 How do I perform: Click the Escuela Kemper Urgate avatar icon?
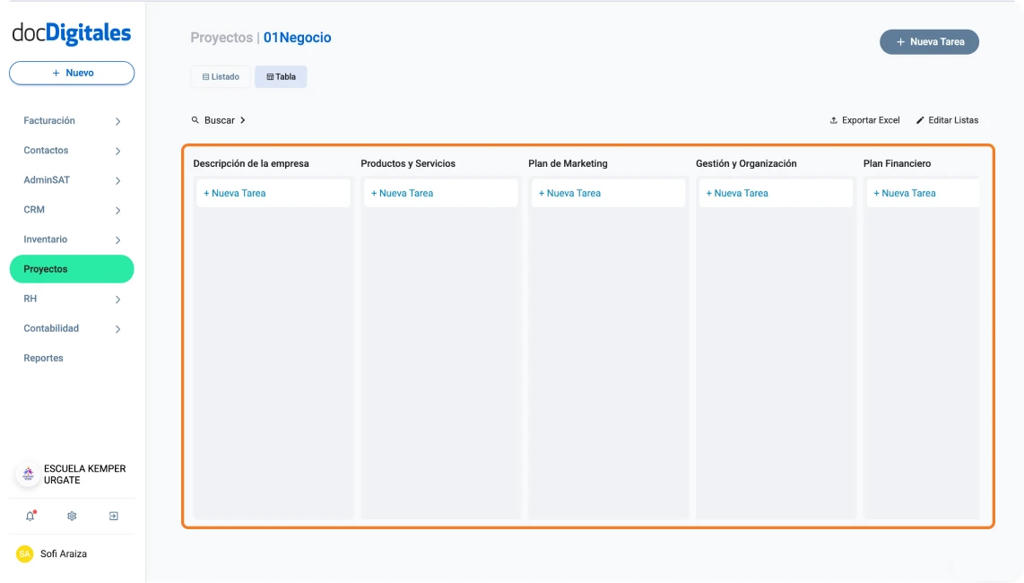pyautogui.click(x=26, y=474)
